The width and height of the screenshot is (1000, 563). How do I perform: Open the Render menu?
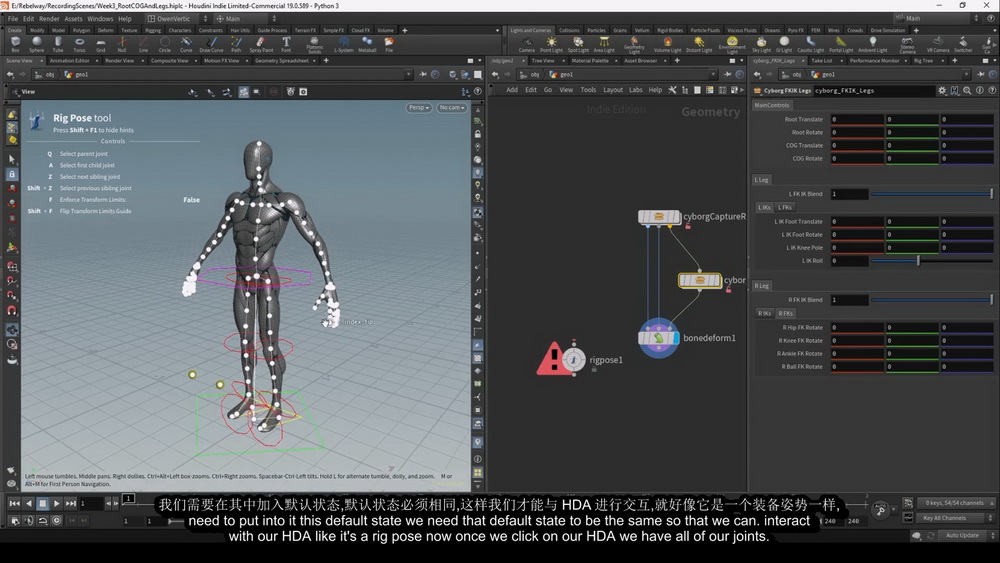(x=49, y=18)
